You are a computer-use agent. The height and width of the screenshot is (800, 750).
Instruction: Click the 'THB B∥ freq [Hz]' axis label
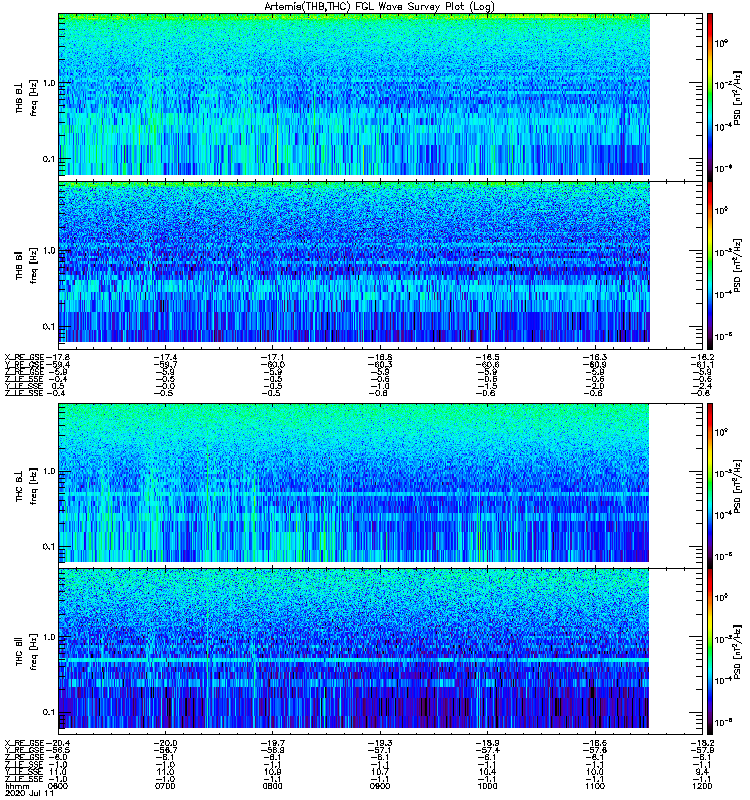[x=27, y=265]
